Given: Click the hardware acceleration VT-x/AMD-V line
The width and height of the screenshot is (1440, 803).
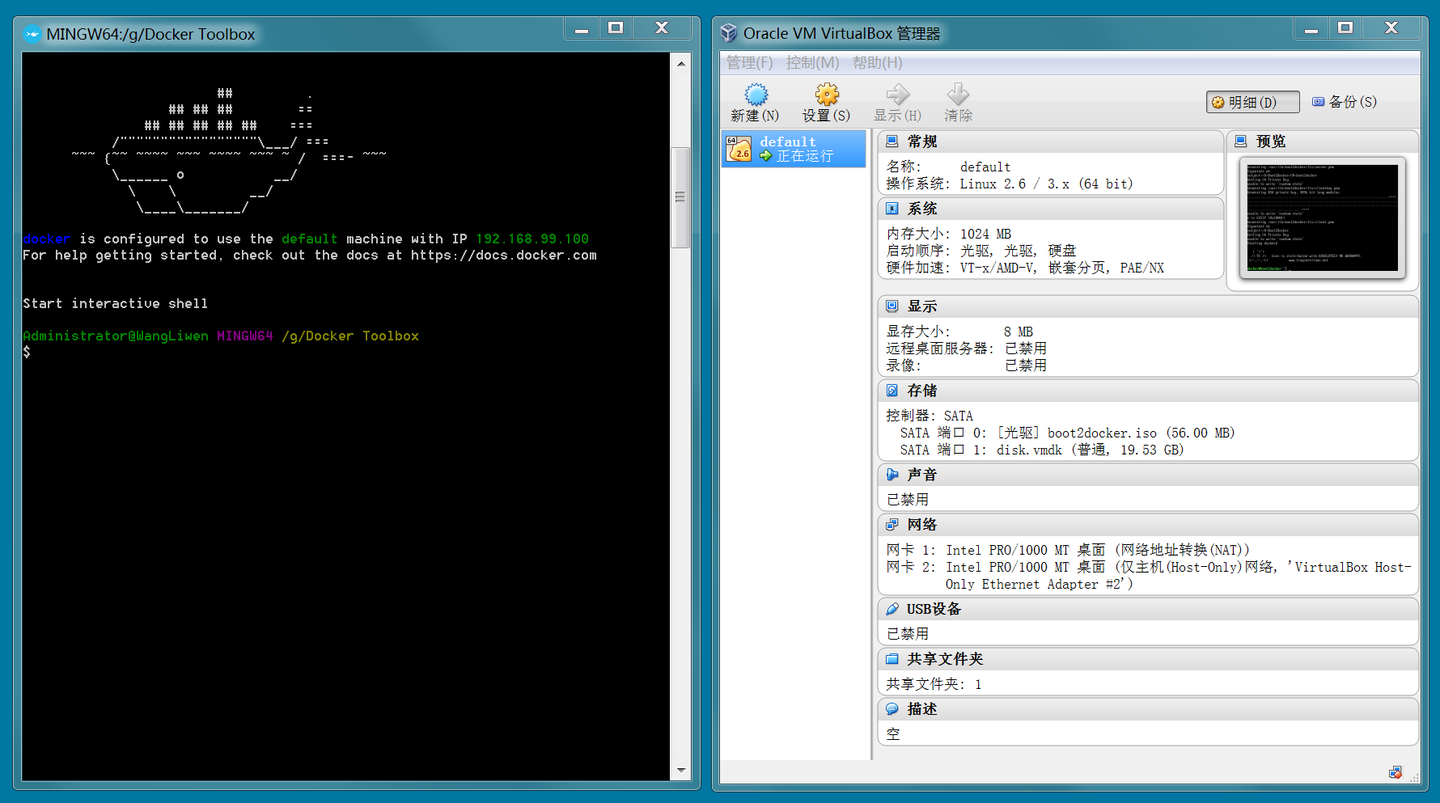Looking at the screenshot, I should [x=1025, y=268].
